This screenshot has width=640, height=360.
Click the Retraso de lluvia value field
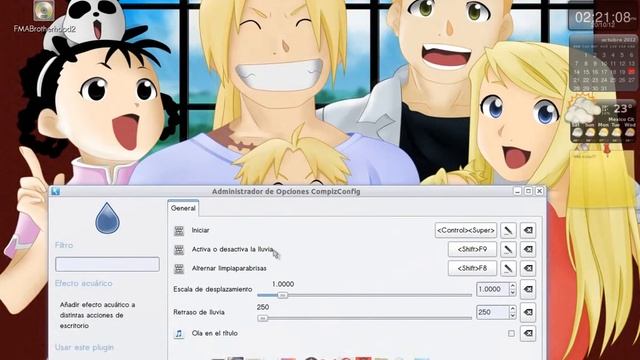coord(492,312)
